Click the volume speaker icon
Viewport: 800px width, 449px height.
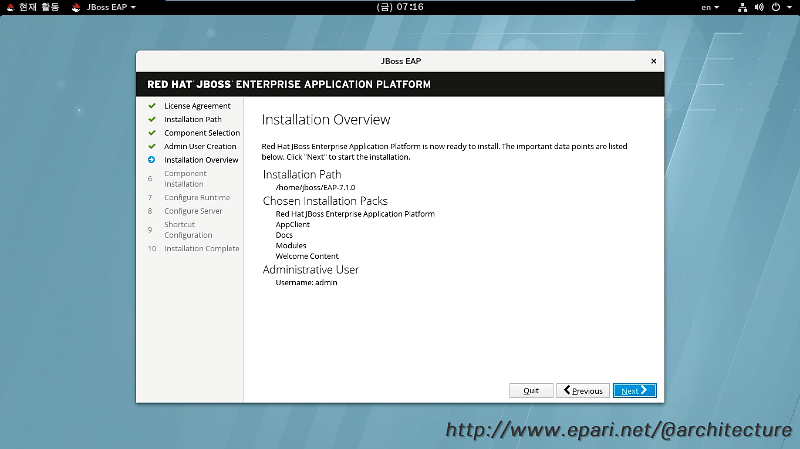coord(759,7)
